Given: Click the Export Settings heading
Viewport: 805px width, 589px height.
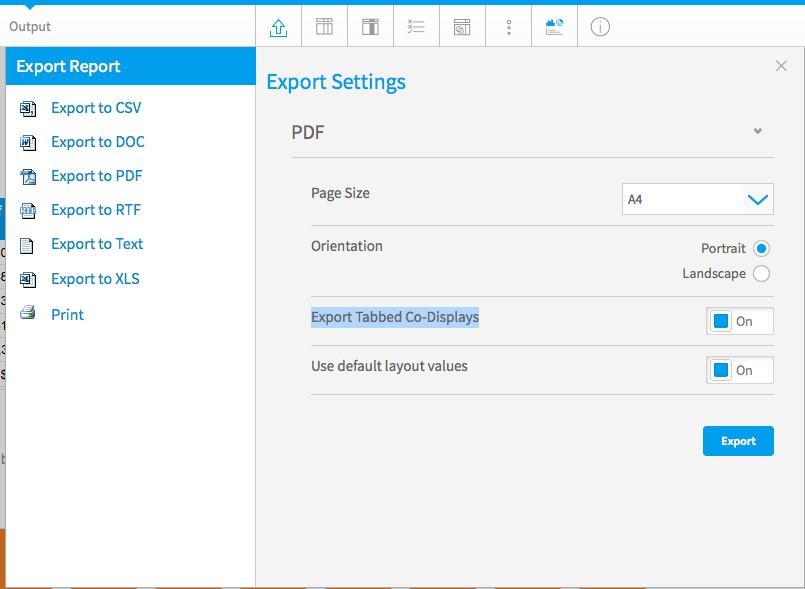Looking at the screenshot, I should pos(336,82).
